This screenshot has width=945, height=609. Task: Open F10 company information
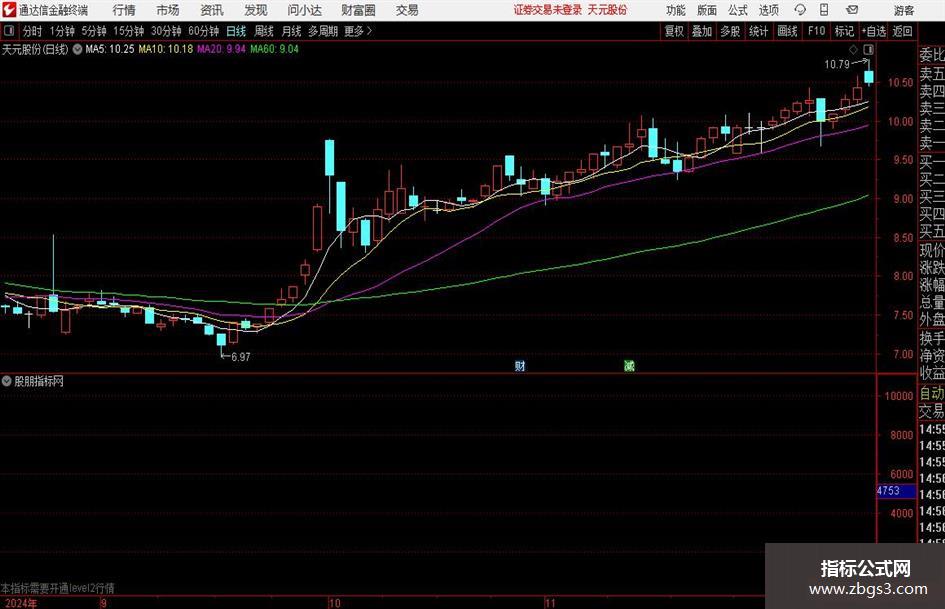tap(816, 31)
